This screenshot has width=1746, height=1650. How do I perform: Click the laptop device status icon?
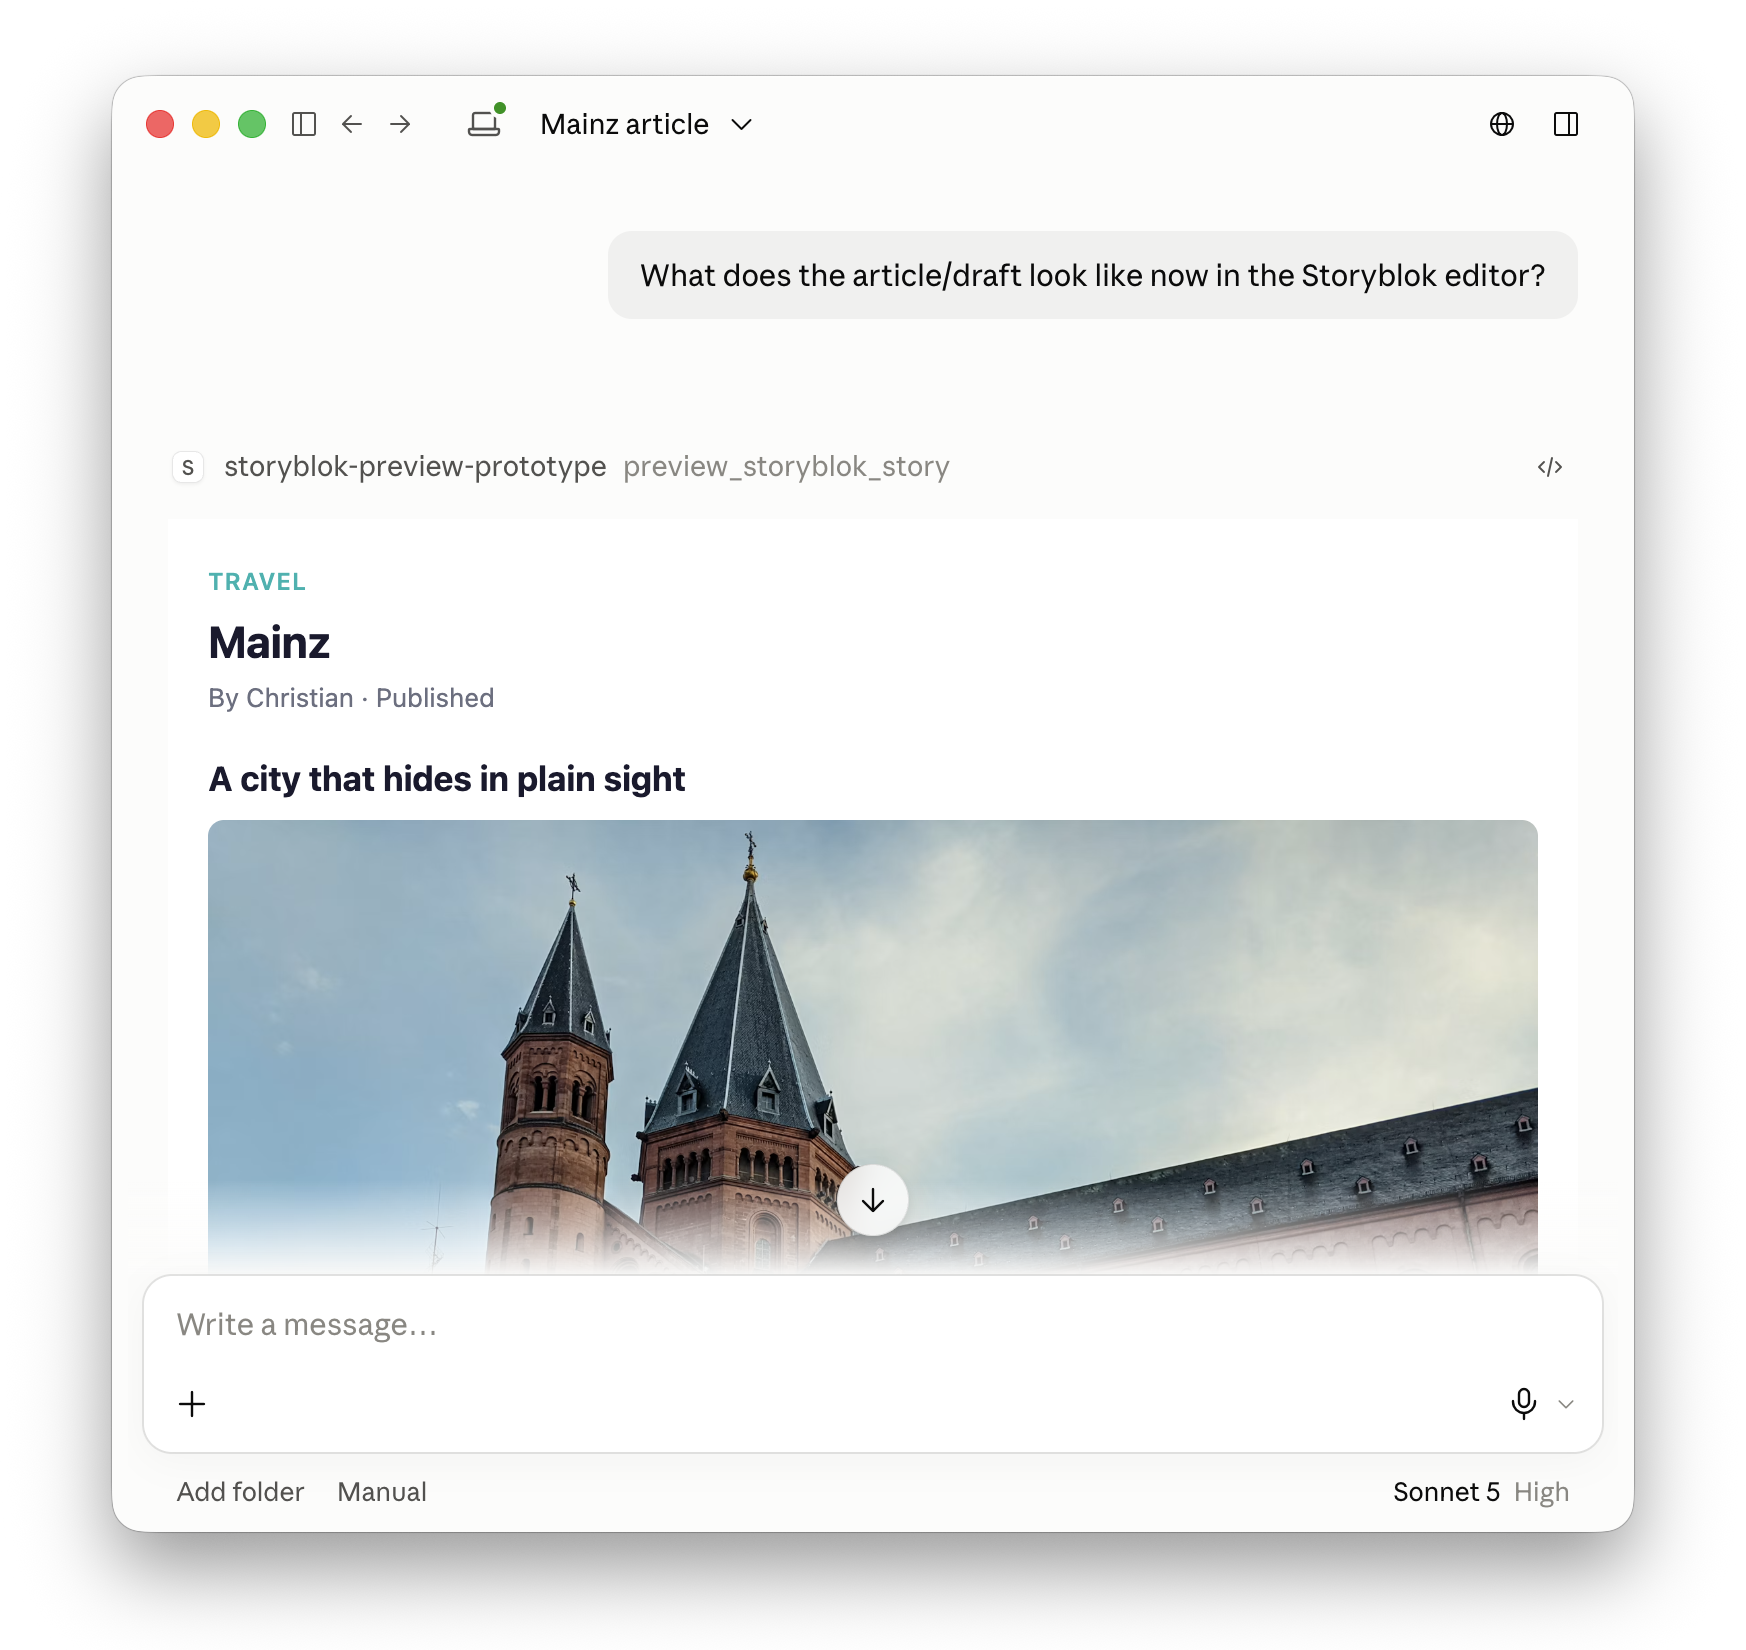point(485,123)
